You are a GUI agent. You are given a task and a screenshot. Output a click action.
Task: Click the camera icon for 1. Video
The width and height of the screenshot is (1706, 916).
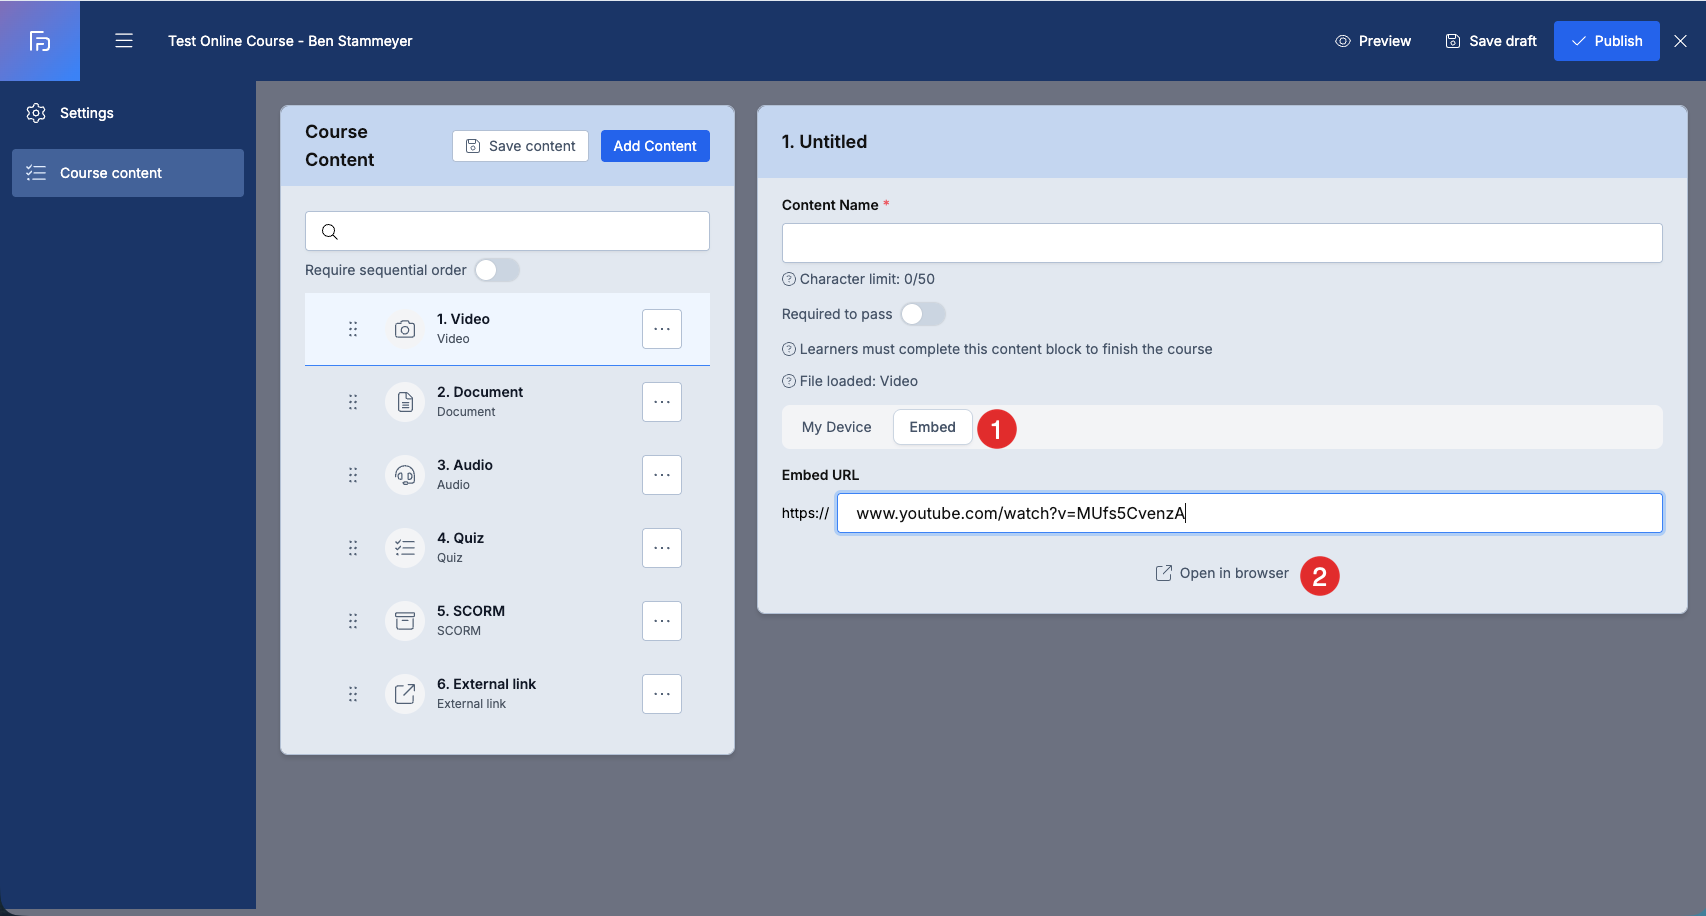tap(405, 329)
